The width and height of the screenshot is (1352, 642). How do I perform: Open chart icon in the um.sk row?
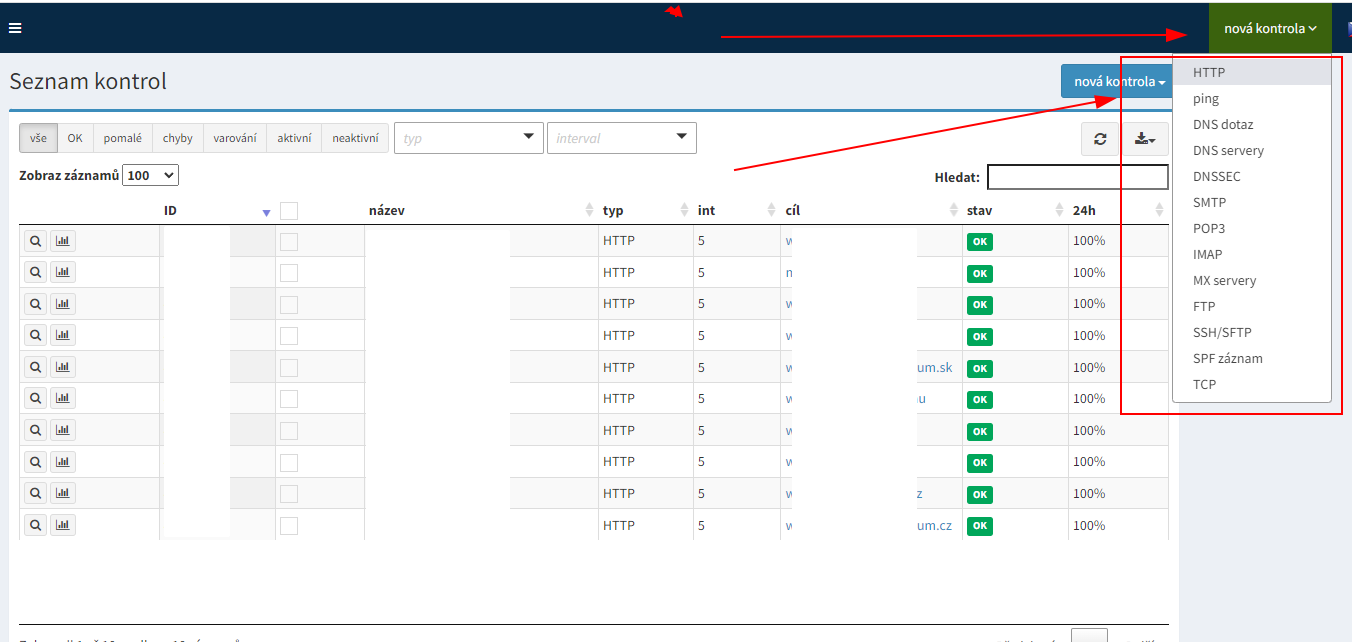(63, 367)
